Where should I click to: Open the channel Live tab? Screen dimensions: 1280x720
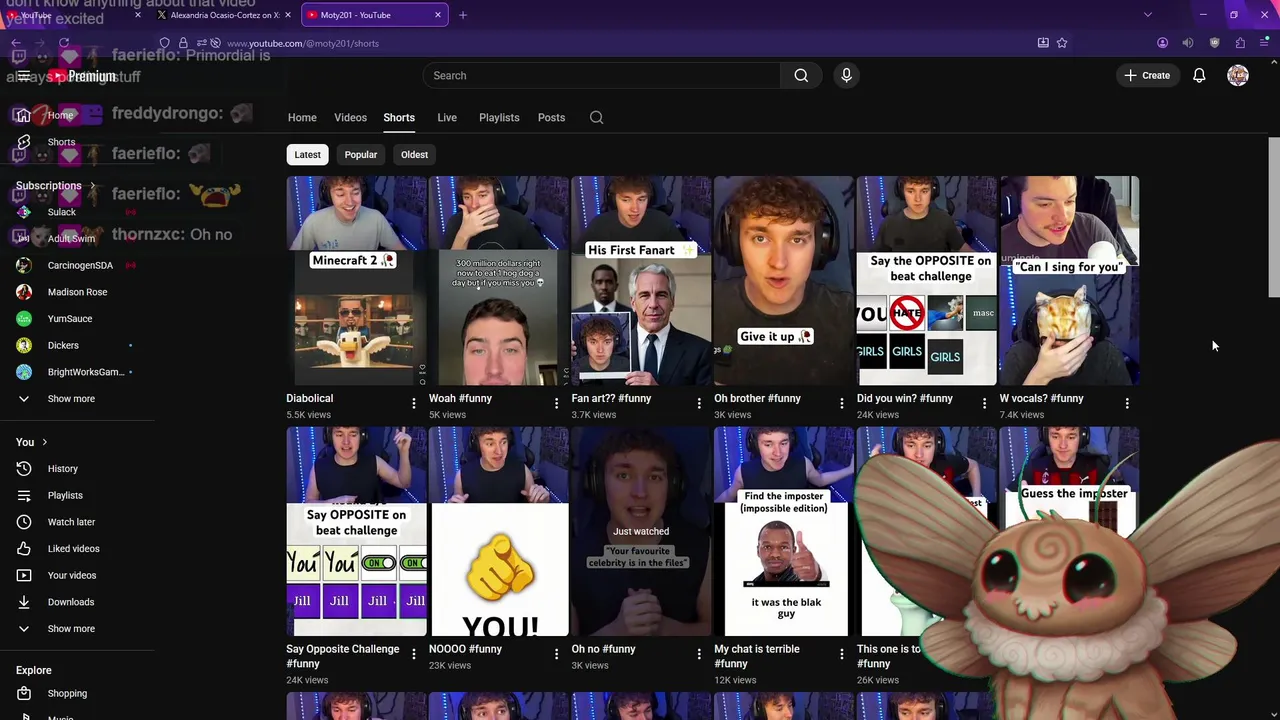(447, 118)
